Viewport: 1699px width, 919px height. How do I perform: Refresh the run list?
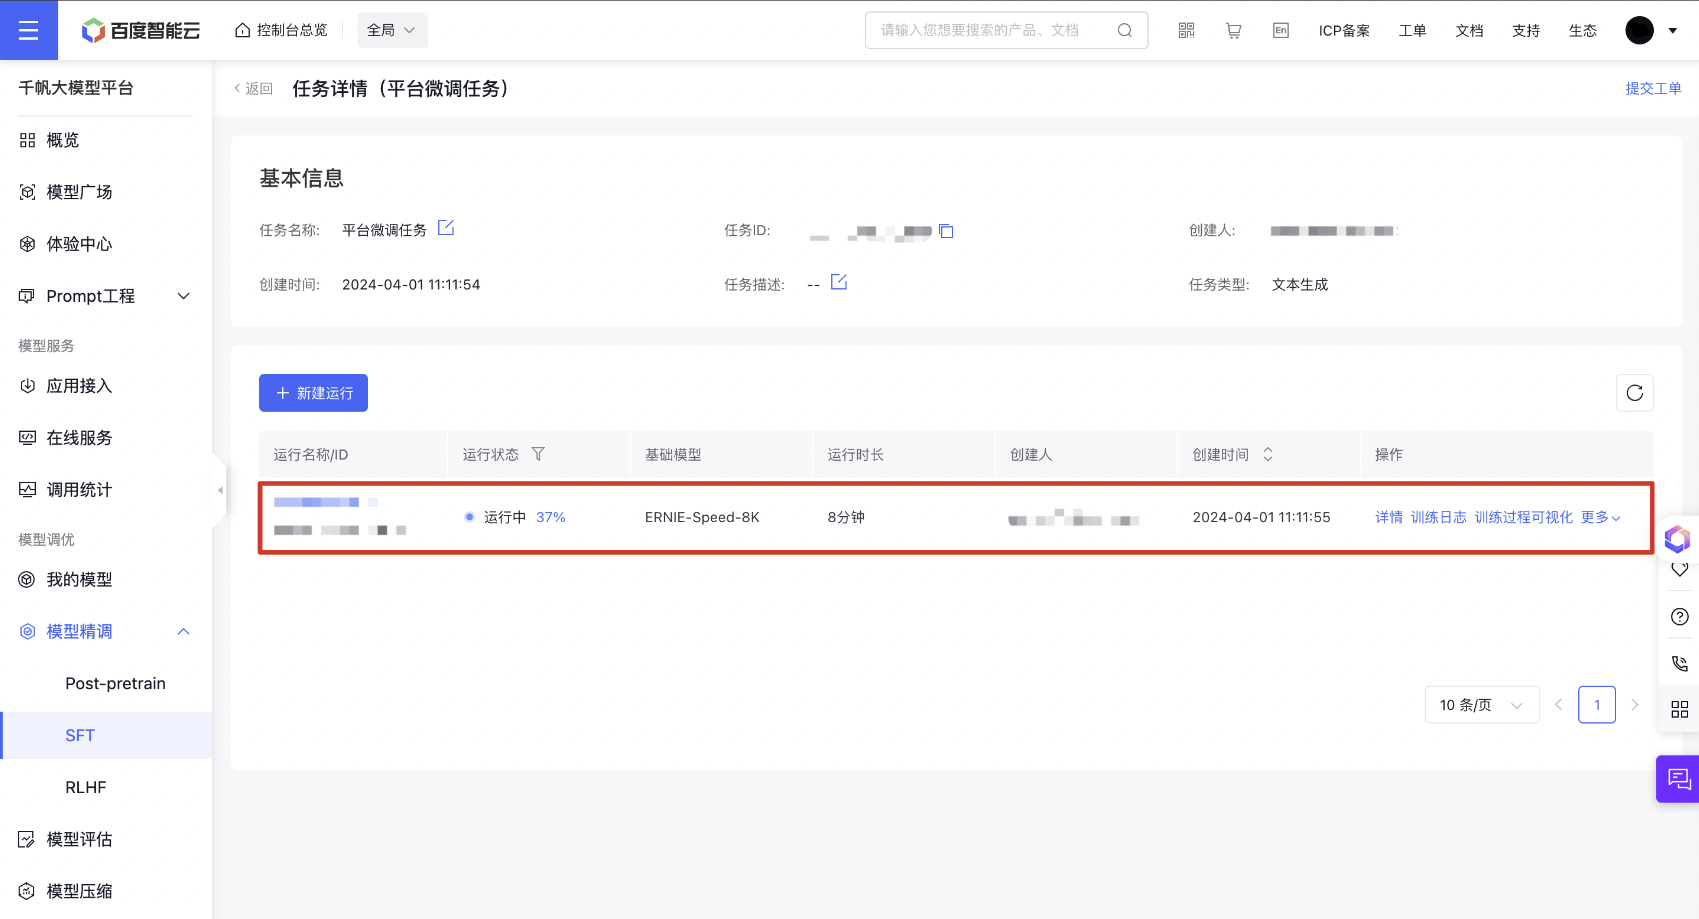(x=1634, y=393)
